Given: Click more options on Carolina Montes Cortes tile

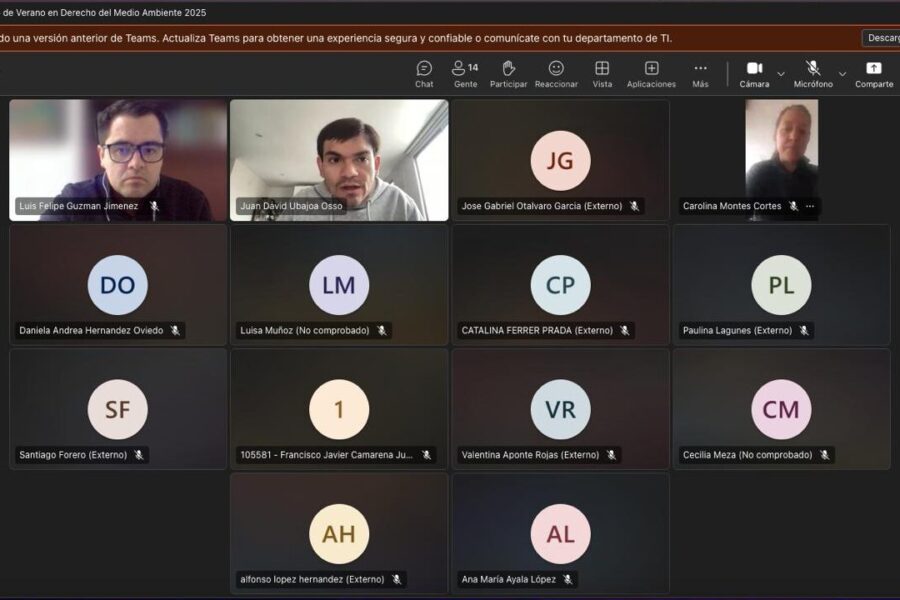Looking at the screenshot, I should coord(810,206).
